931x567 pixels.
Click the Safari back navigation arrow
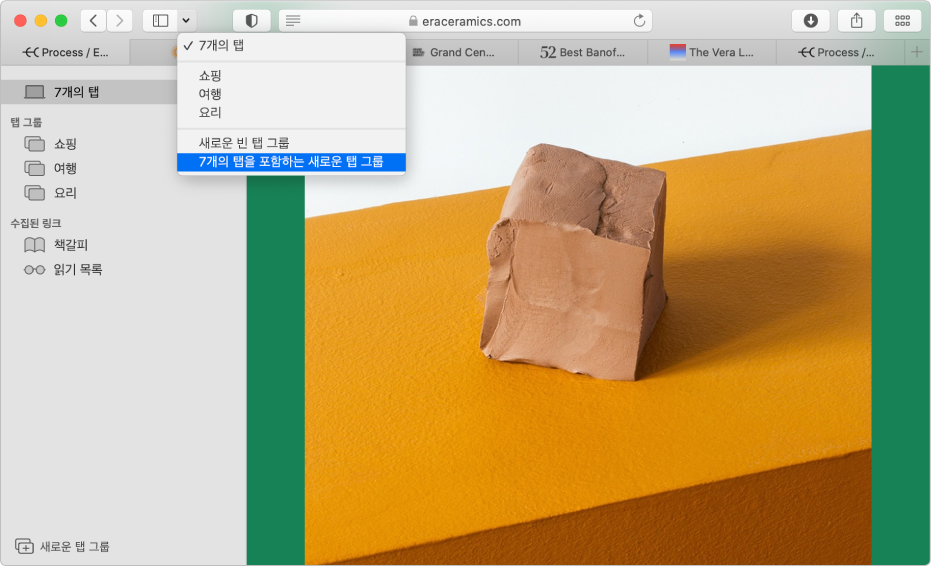tap(93, 20)
